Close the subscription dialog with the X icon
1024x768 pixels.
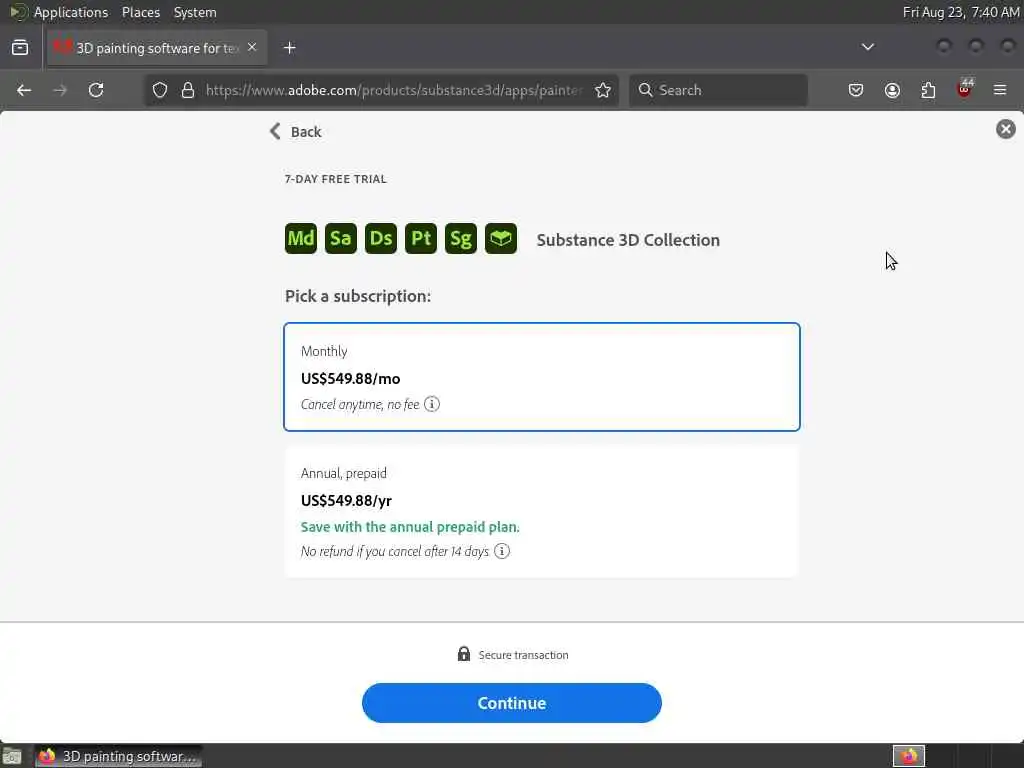tap(1006, 129)
